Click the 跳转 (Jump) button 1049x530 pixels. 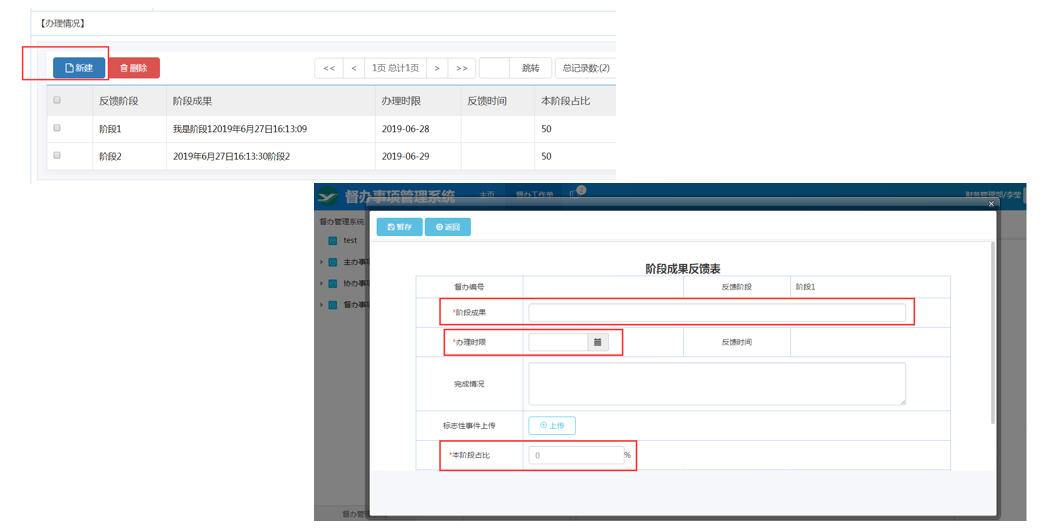(x=530, y=68)
